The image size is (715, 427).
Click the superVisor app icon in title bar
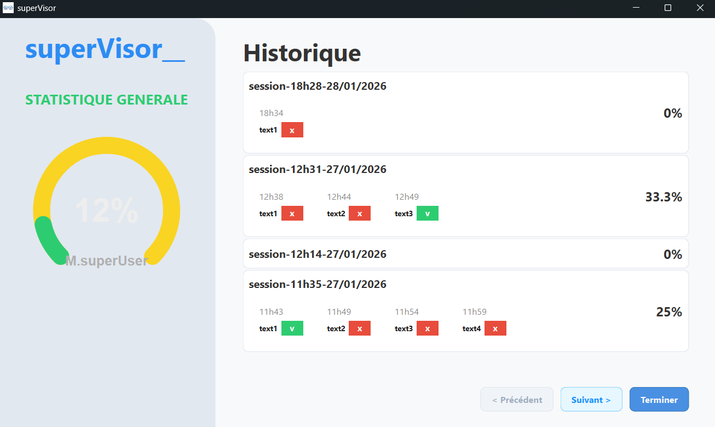[x=8, y=8]
